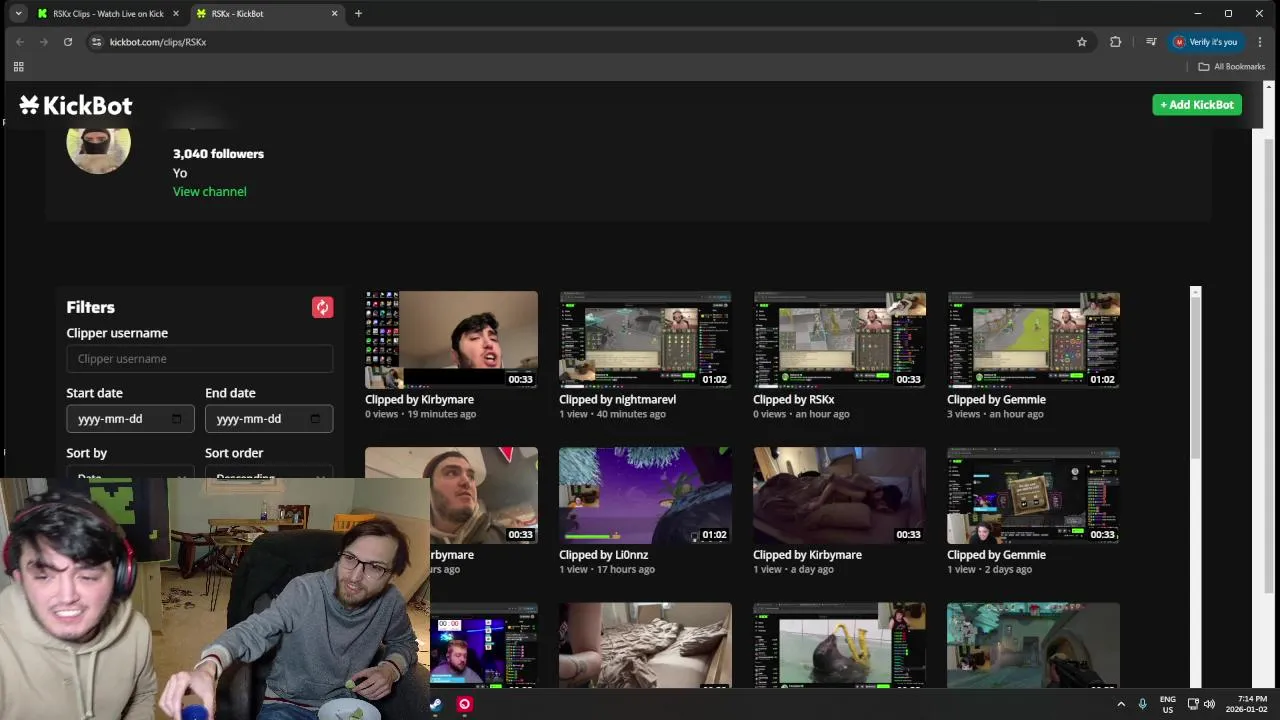Screen dimensions: 1280x720
Task: Follow the View channel link
Action: point(209,191)
